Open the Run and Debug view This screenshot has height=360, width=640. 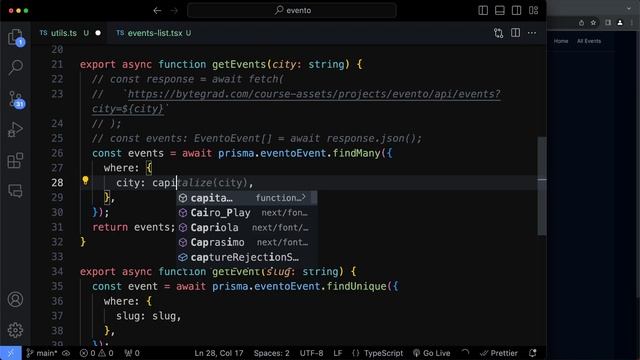16,130
